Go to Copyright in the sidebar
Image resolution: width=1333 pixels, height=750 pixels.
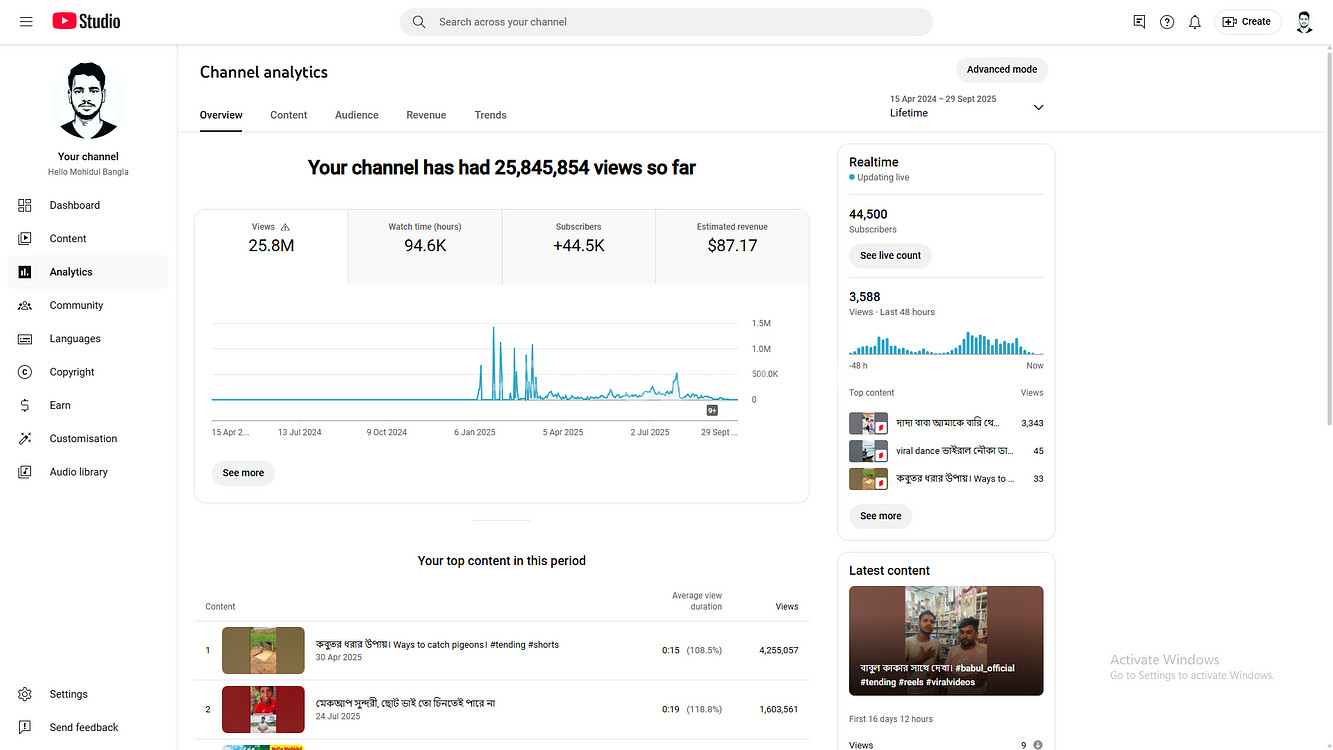(72, 372)
